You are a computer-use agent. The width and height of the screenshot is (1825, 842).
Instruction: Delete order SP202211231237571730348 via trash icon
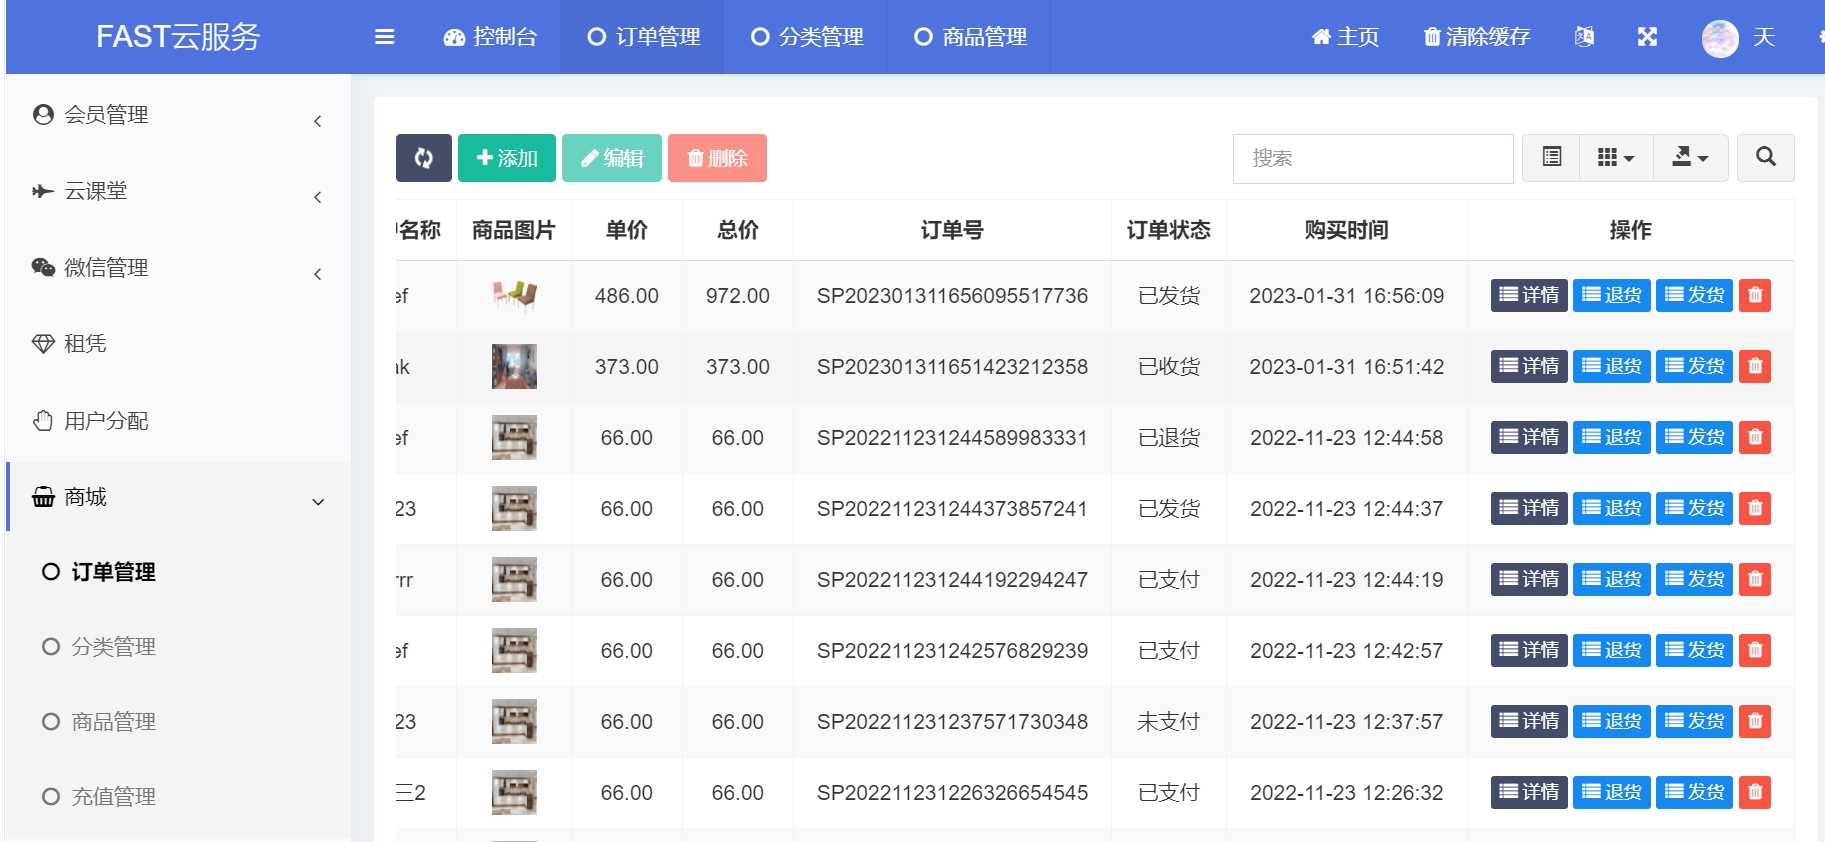[1755, 721]
